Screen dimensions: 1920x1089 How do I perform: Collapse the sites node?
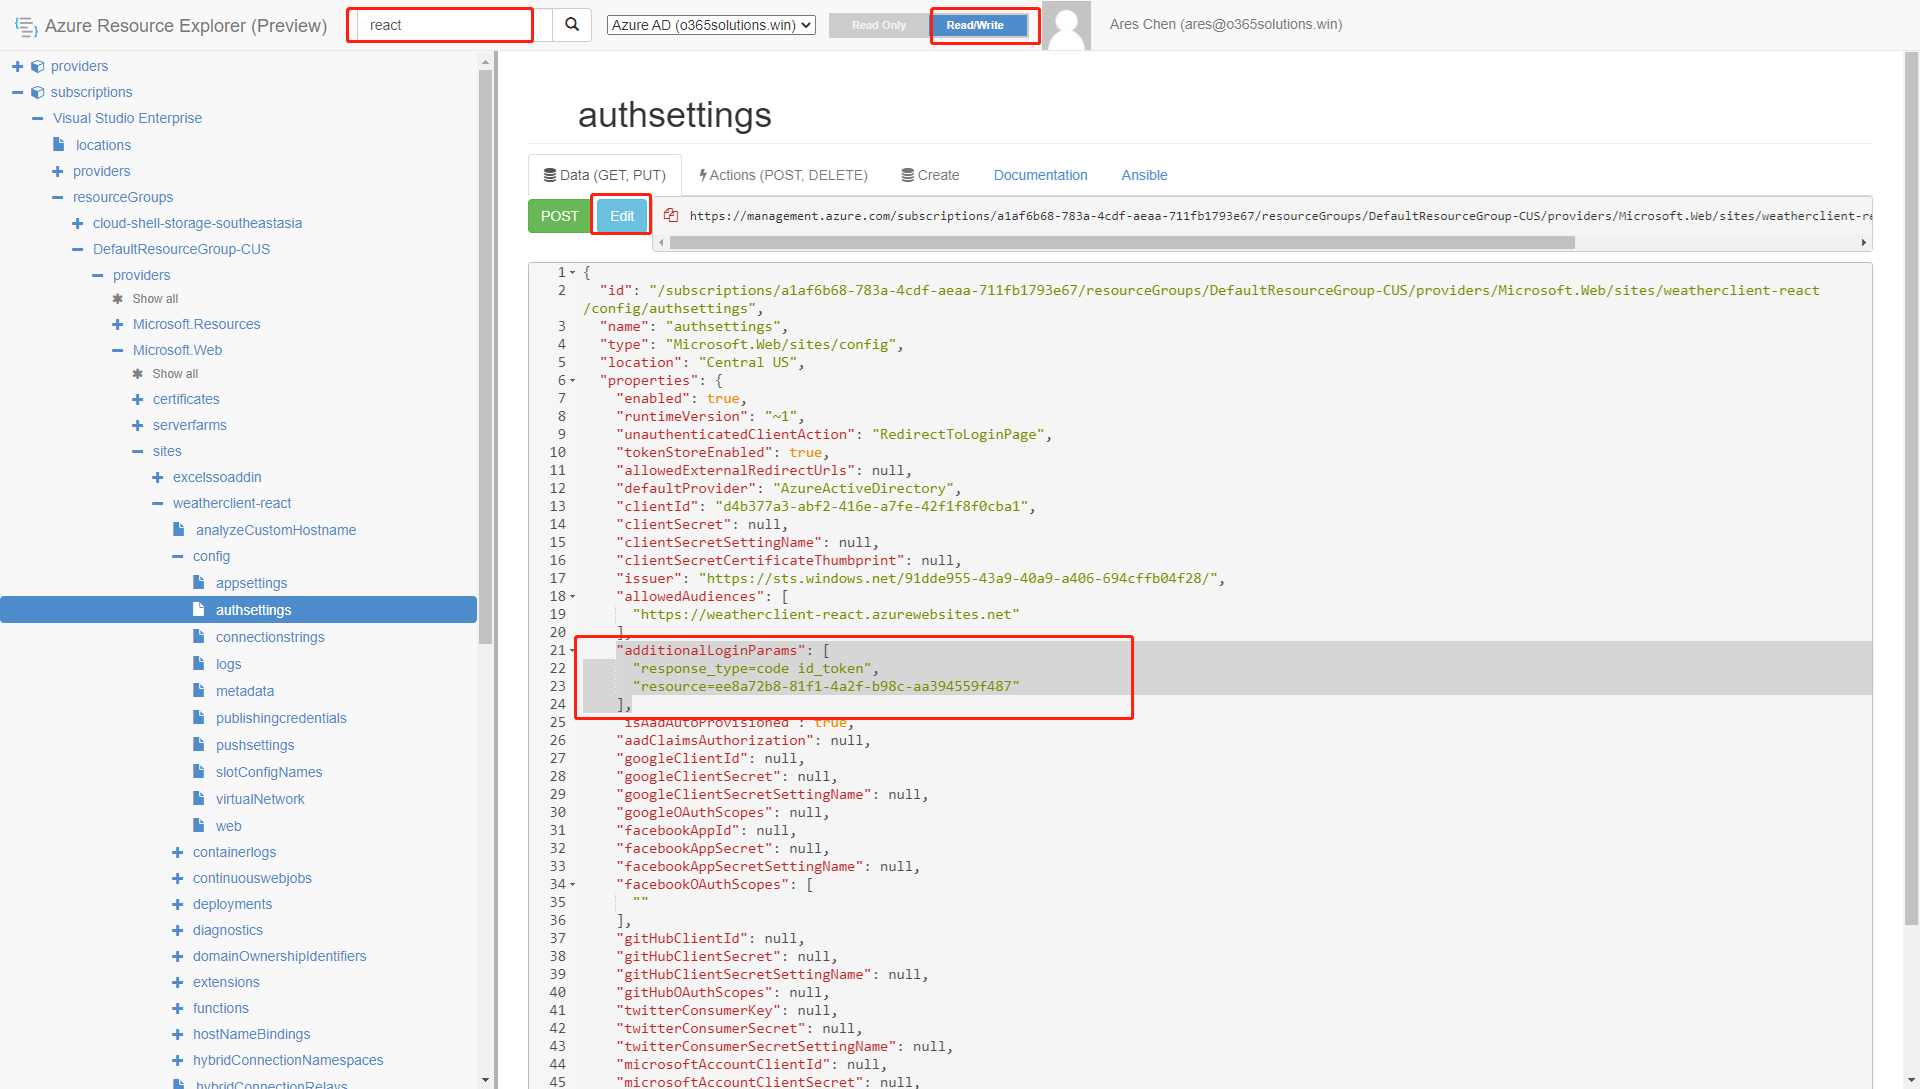(x=137, y=451)
